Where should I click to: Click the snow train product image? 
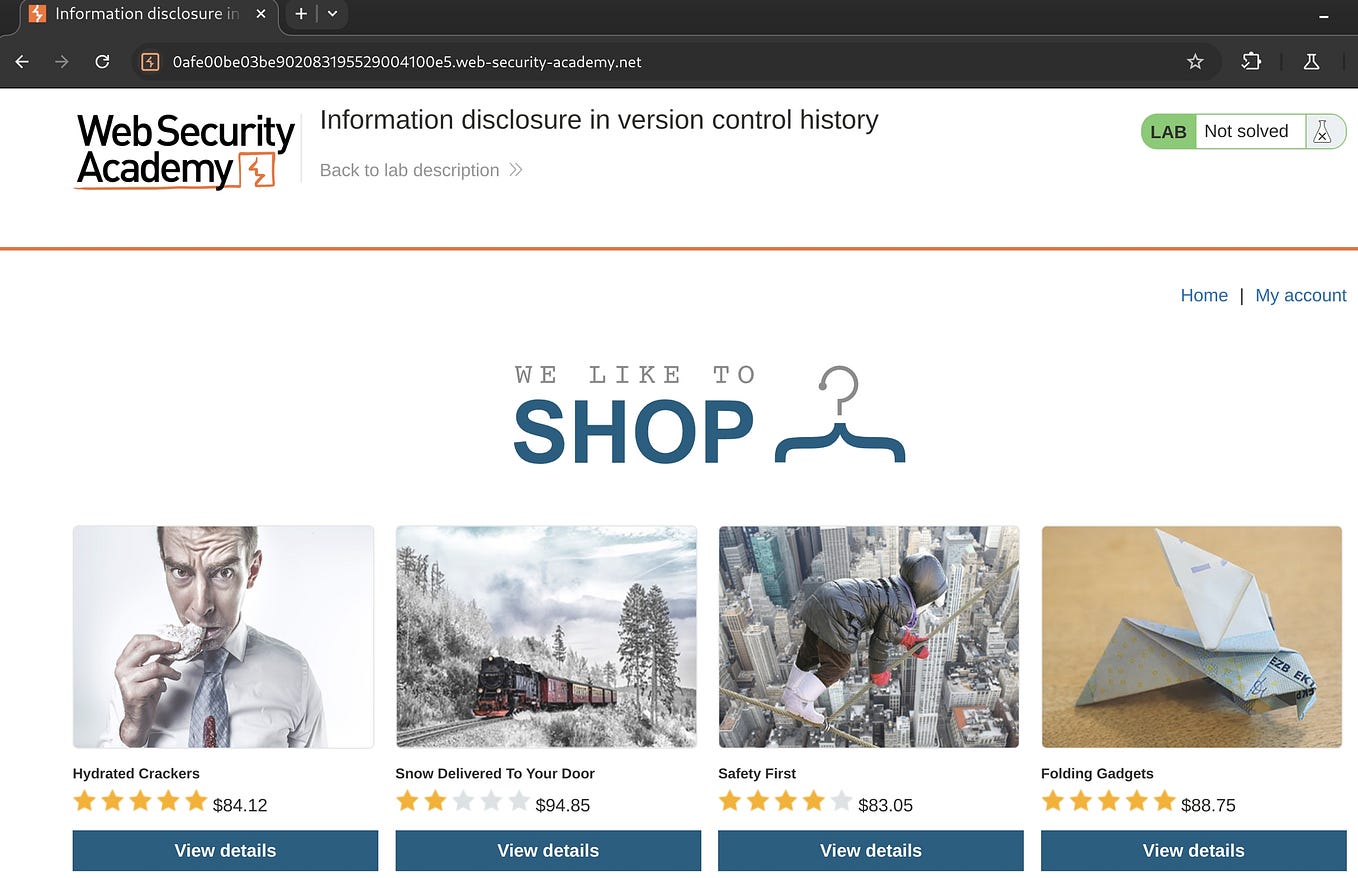click(546, 637)
